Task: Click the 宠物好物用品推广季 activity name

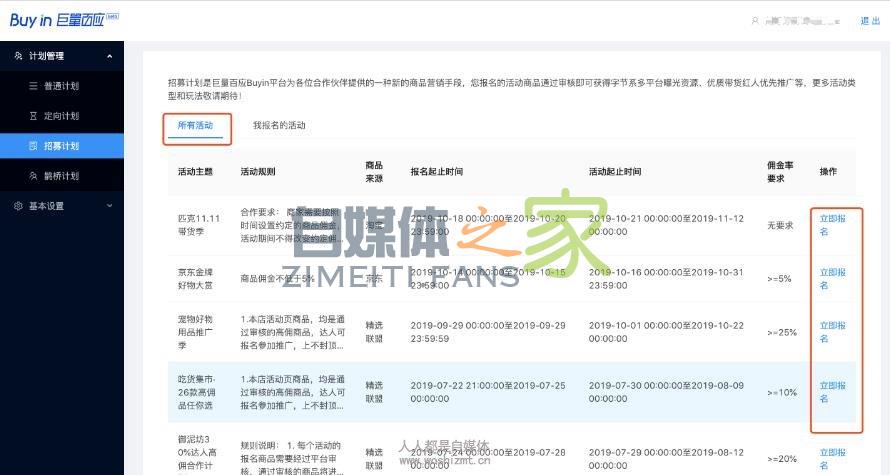Action: (x=195, y=332)
